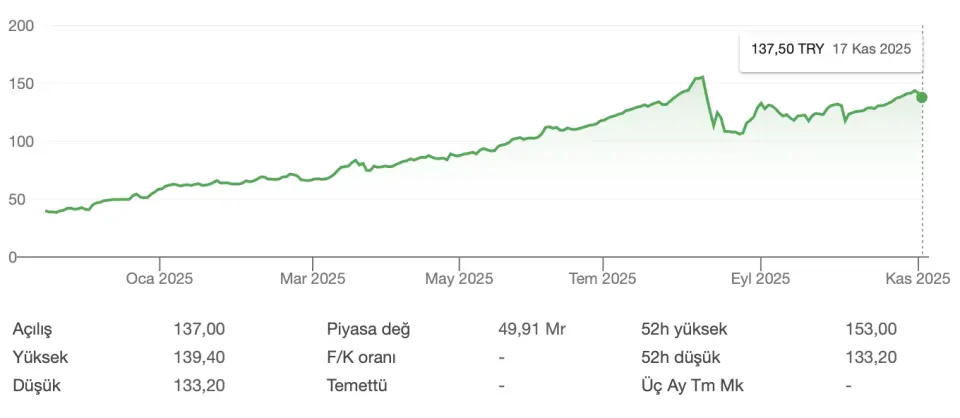This screenshot has width=960, height=418.
Task: Click the 52h düşük value 133,20
Action: pos(871,357)
